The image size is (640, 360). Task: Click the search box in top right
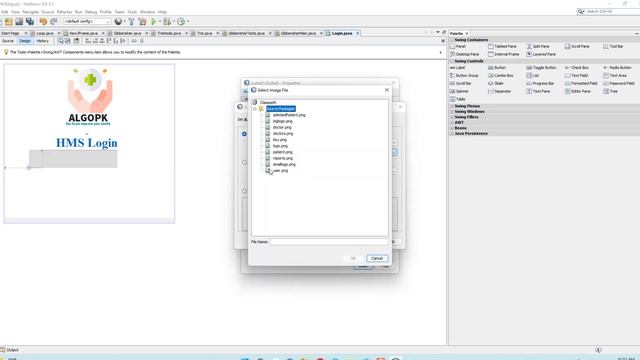point(612,11)
